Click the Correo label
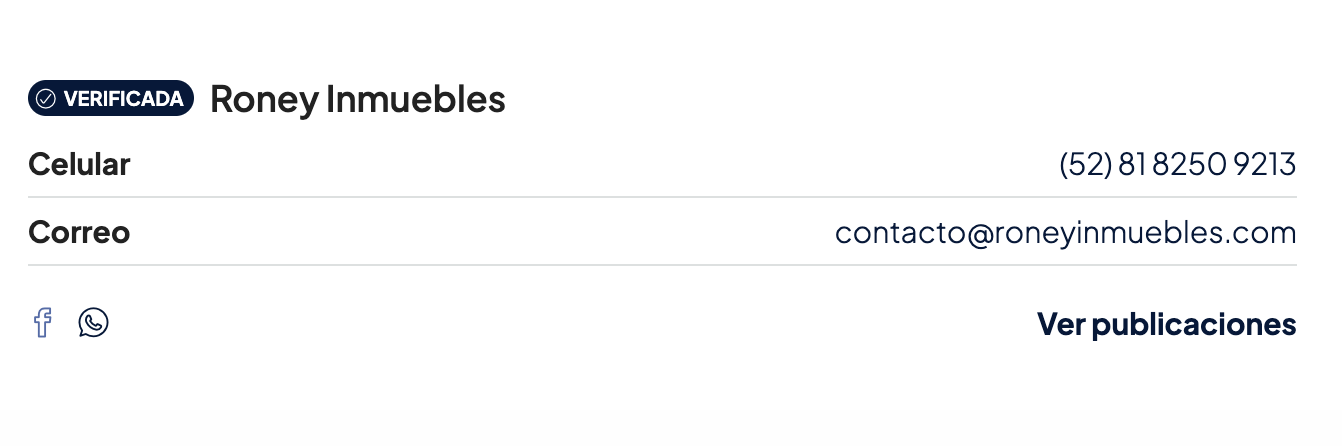This screenshot has width=1342, height=446. click(x=79, y=233)
